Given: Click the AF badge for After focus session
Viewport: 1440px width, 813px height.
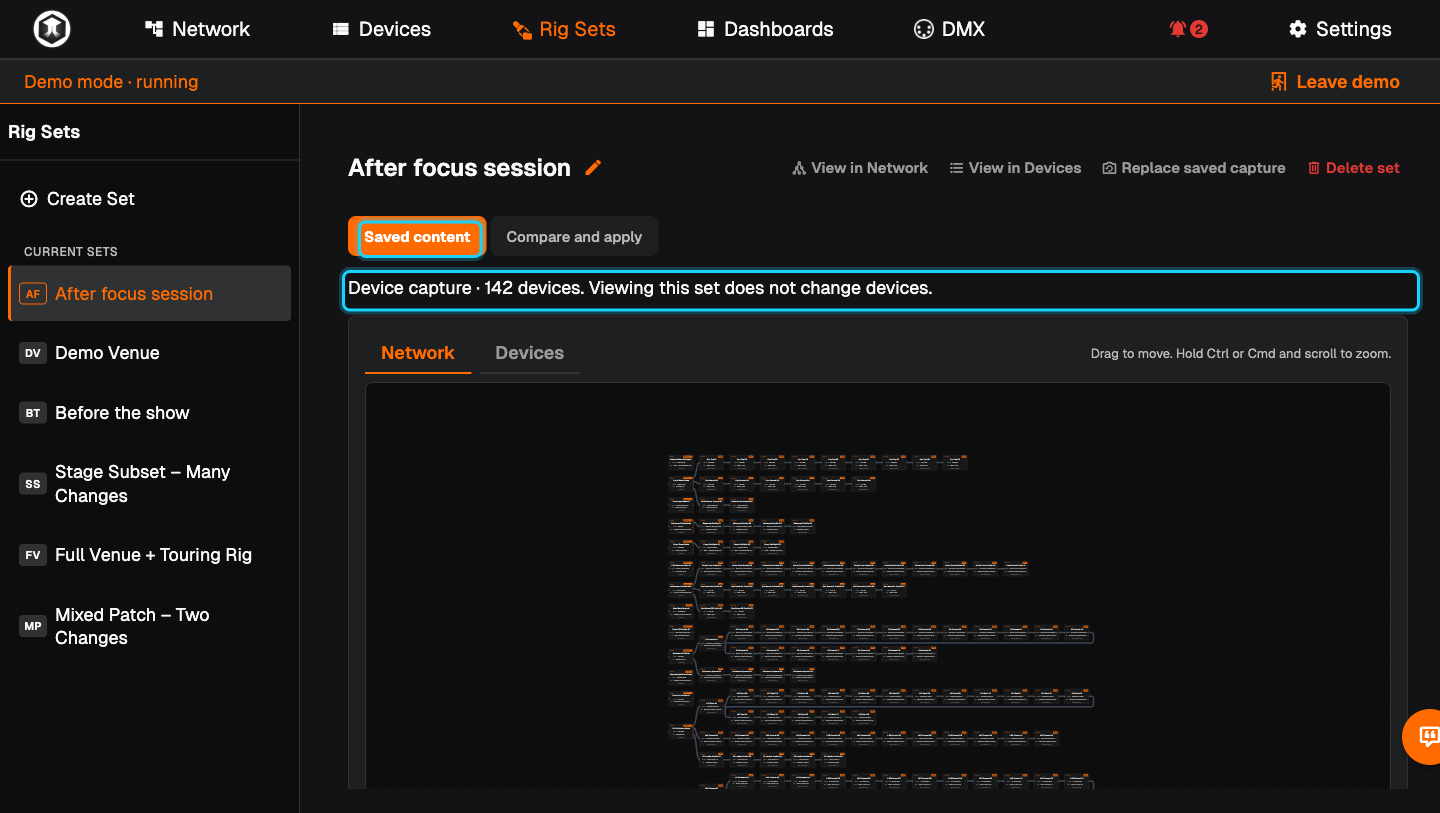Looking at the screenshot, I should pos(33,294).
